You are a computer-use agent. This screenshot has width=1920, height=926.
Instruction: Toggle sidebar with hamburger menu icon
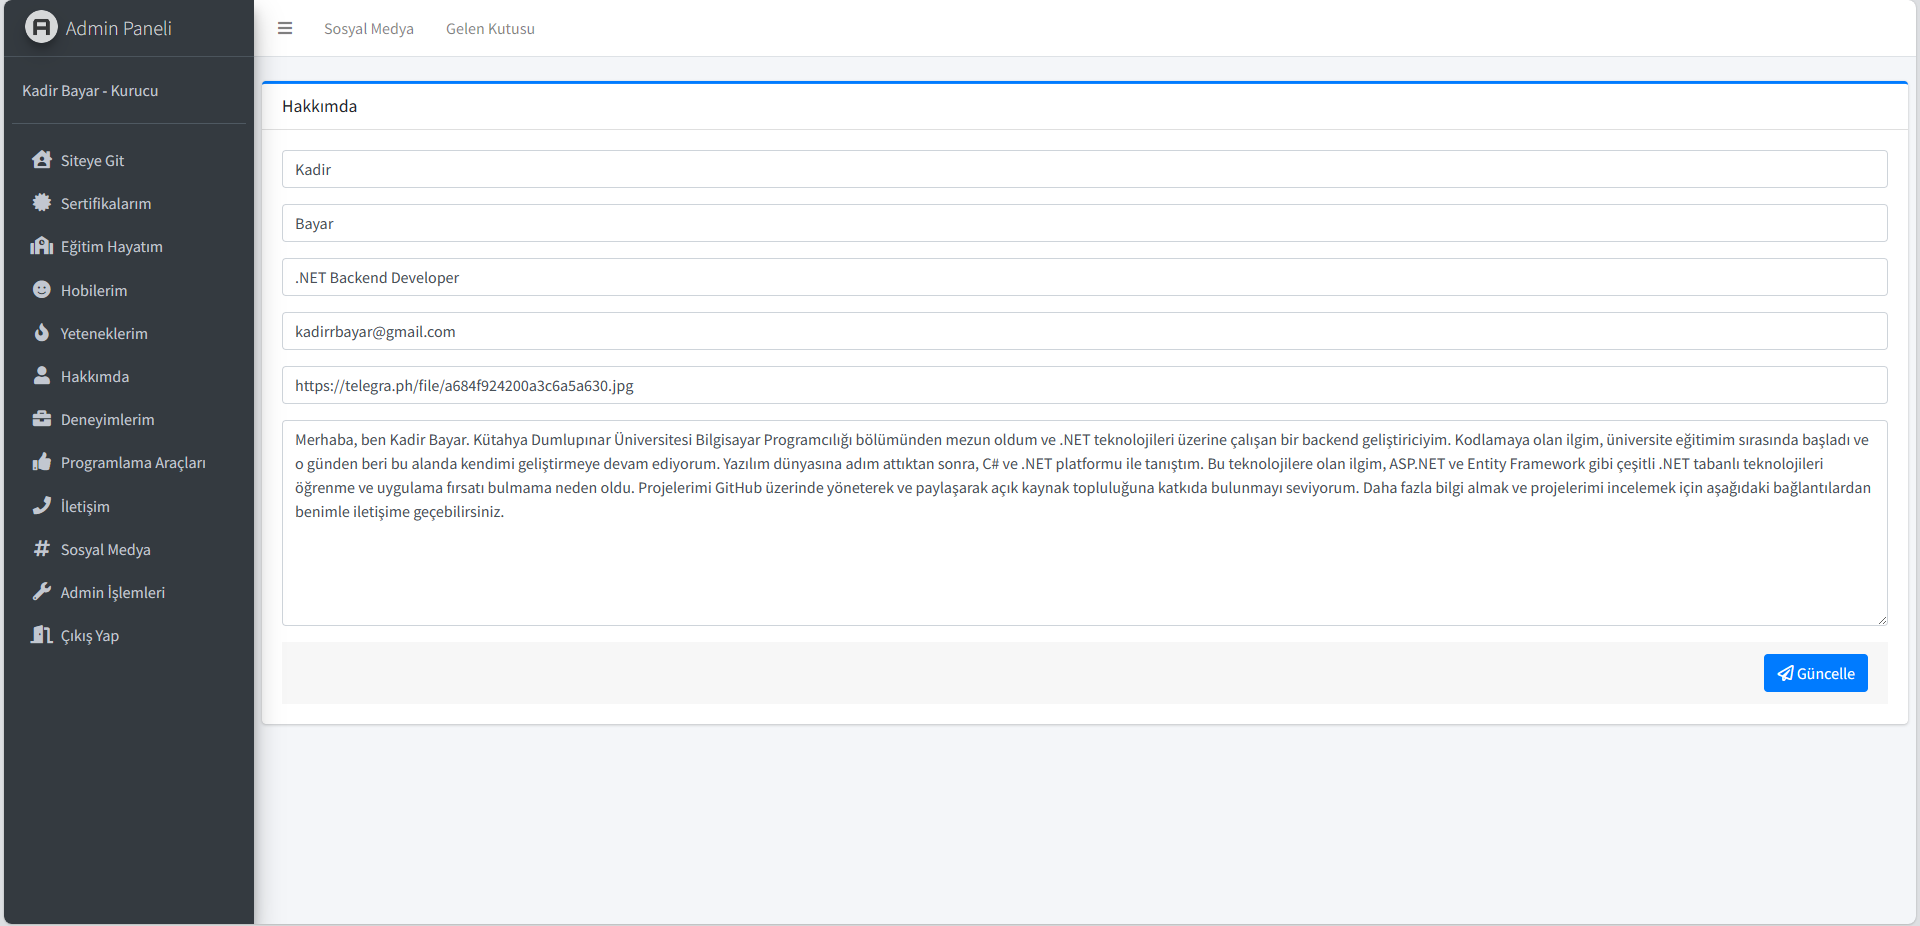tap(285, 28)
